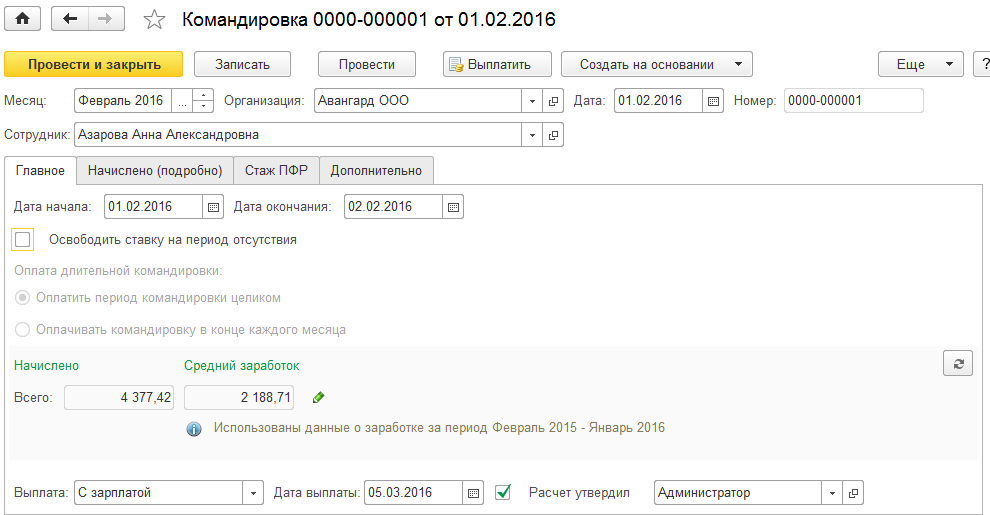Click the Начислено green heading

47,366
